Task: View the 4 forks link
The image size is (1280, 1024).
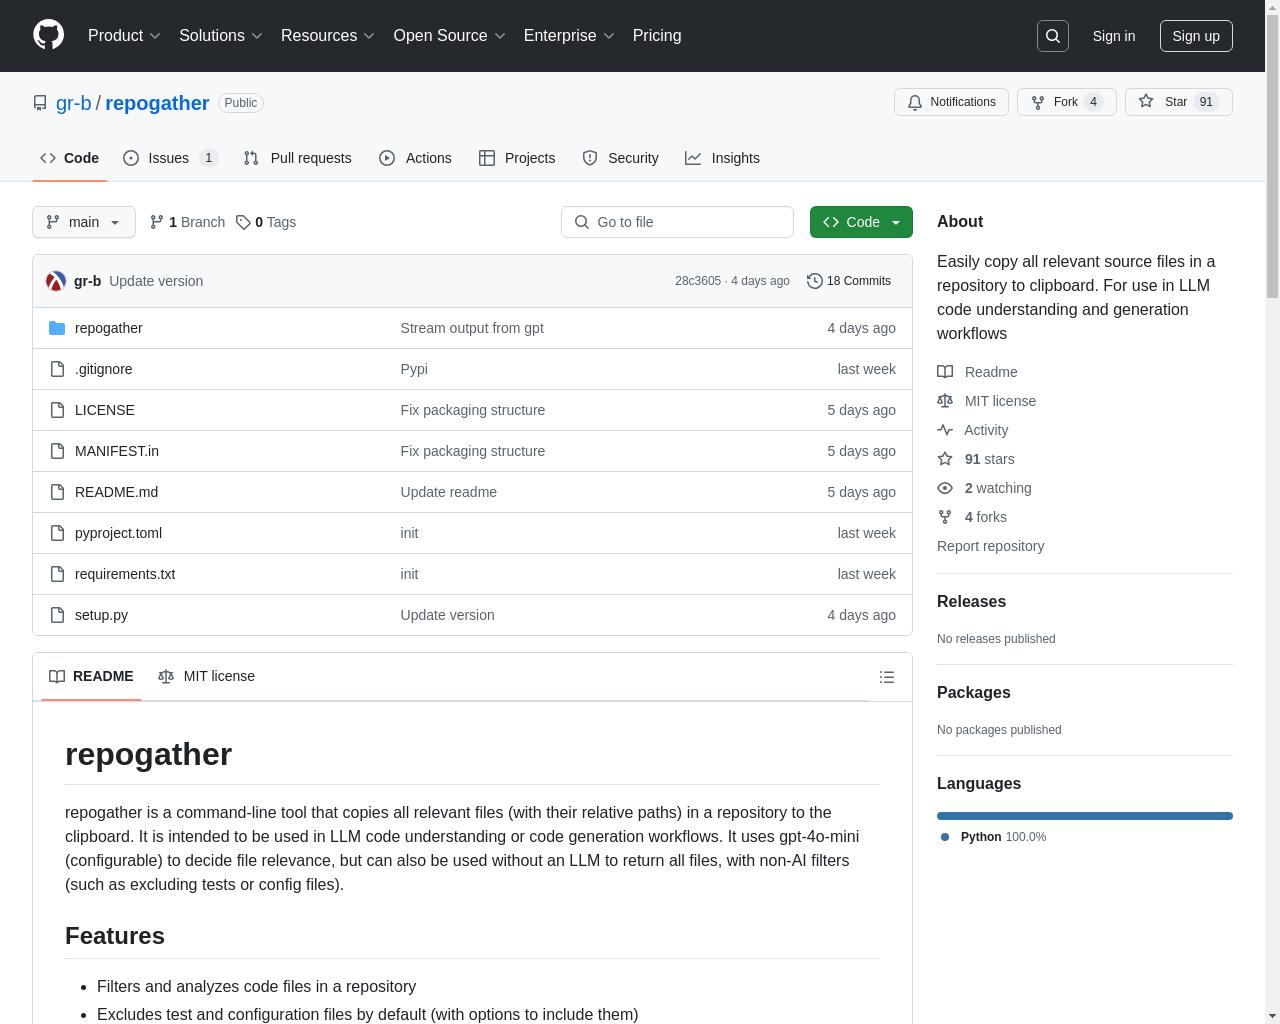Action: click(972, 517)
